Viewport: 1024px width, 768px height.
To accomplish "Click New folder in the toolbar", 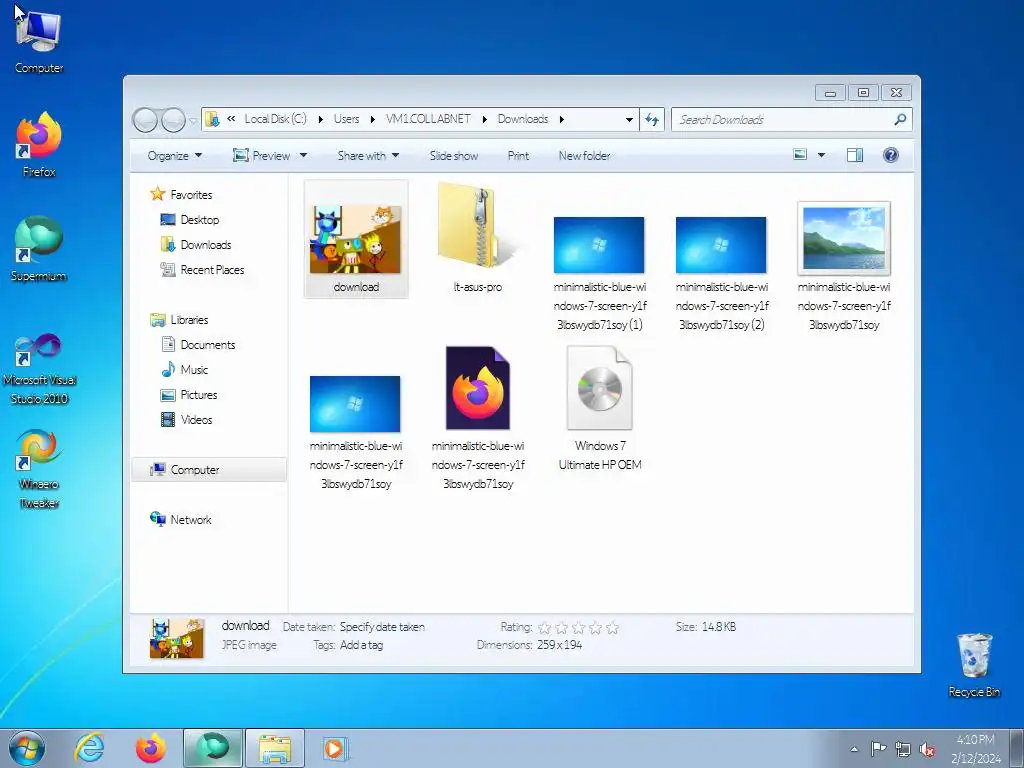I will [x=584, y=155].
